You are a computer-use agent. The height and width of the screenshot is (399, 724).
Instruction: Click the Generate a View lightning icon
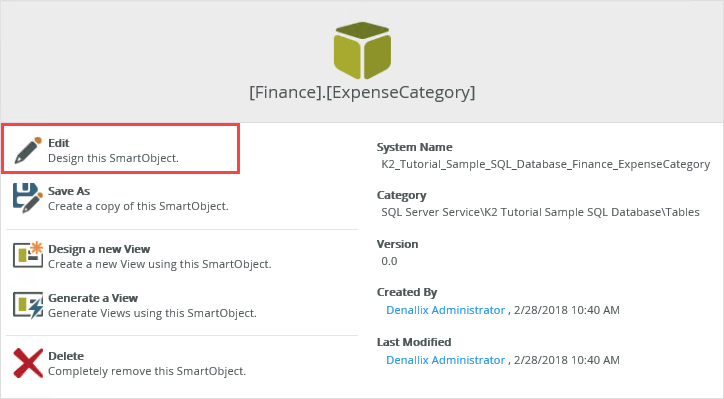click(x=28, y=304)
